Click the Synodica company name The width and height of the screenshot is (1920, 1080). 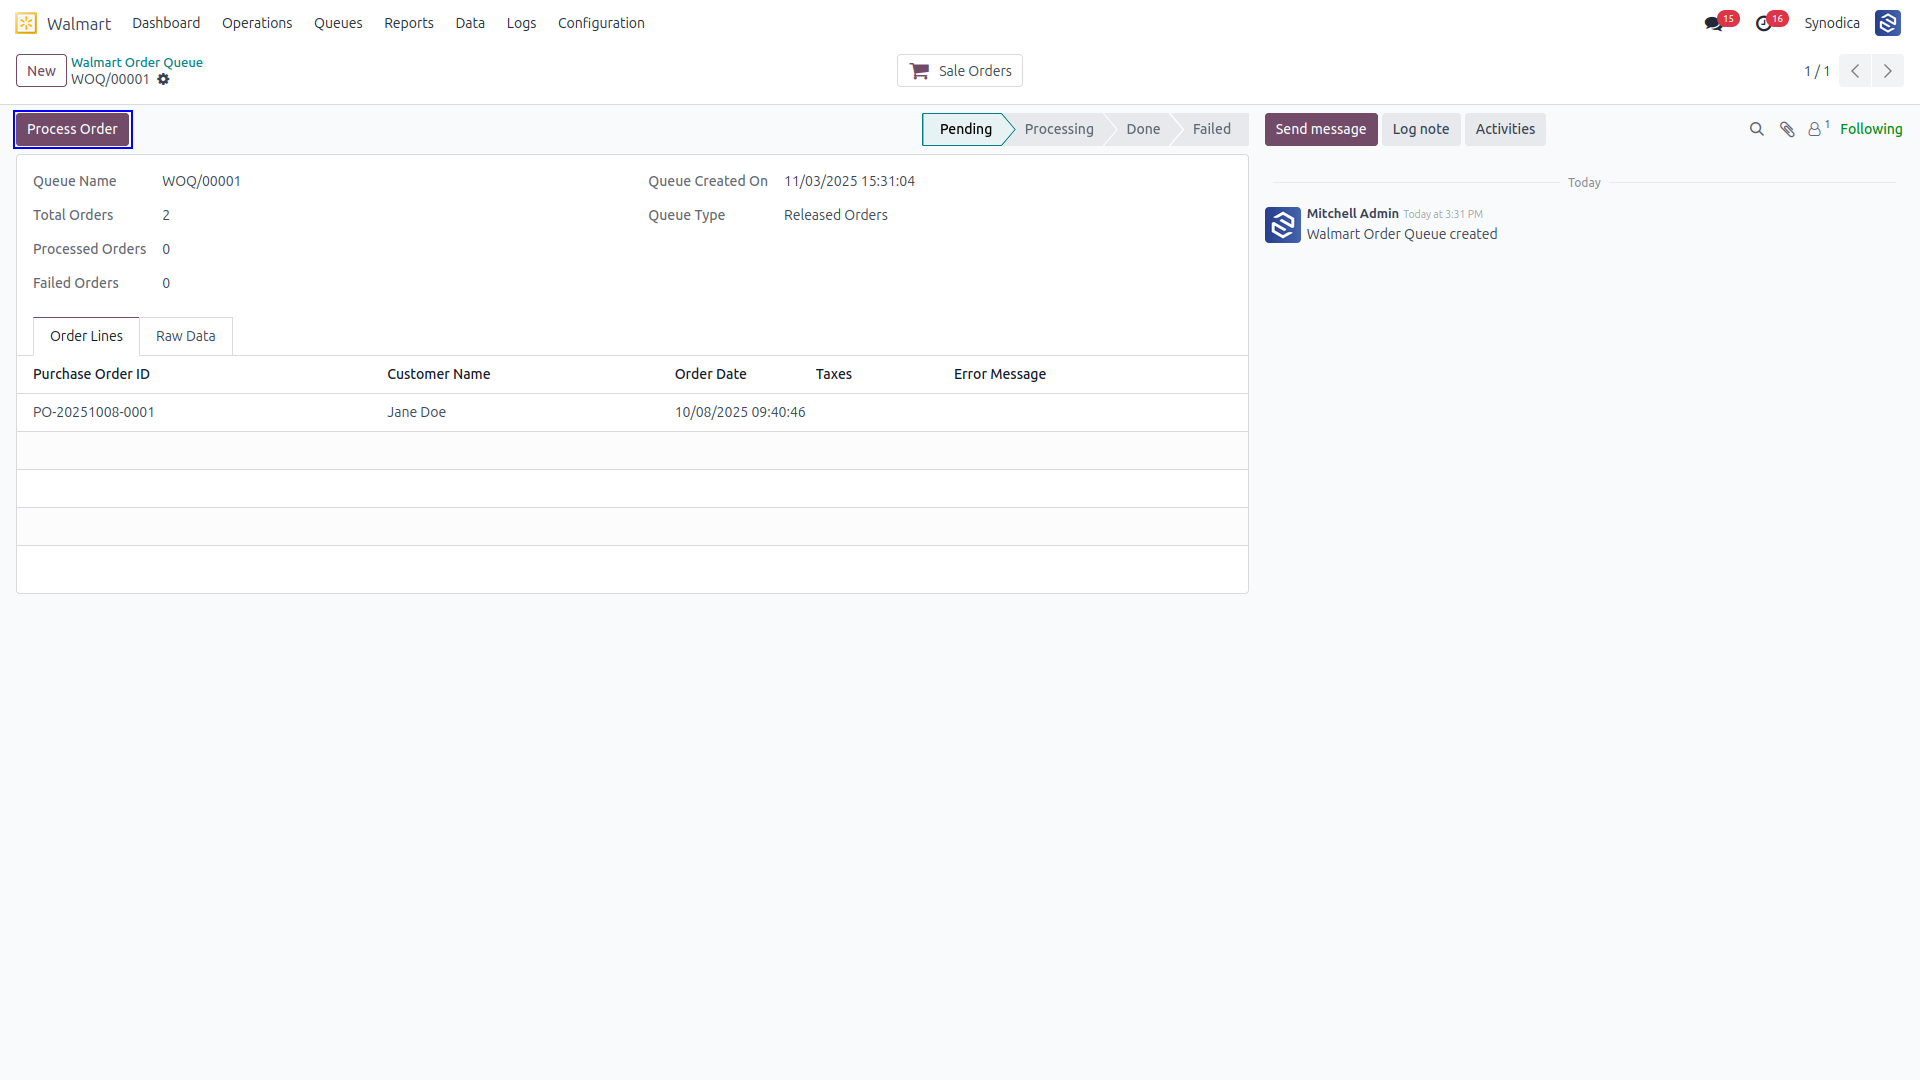pyautogui.click(x=1832, y=23)
